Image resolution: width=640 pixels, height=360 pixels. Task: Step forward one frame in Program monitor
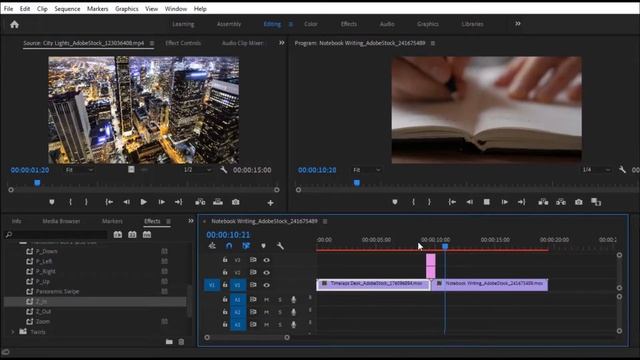(x=504, y=202)
